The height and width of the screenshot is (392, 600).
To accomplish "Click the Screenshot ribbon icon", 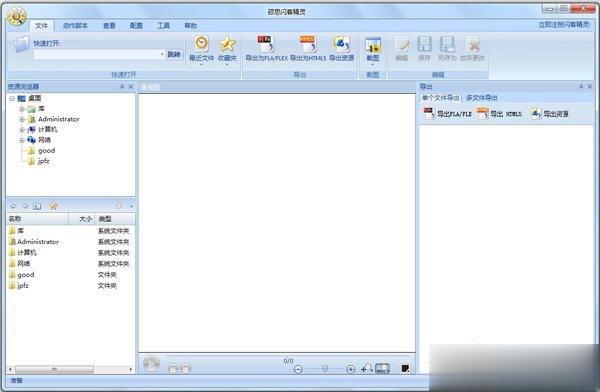I will [373, 45].
